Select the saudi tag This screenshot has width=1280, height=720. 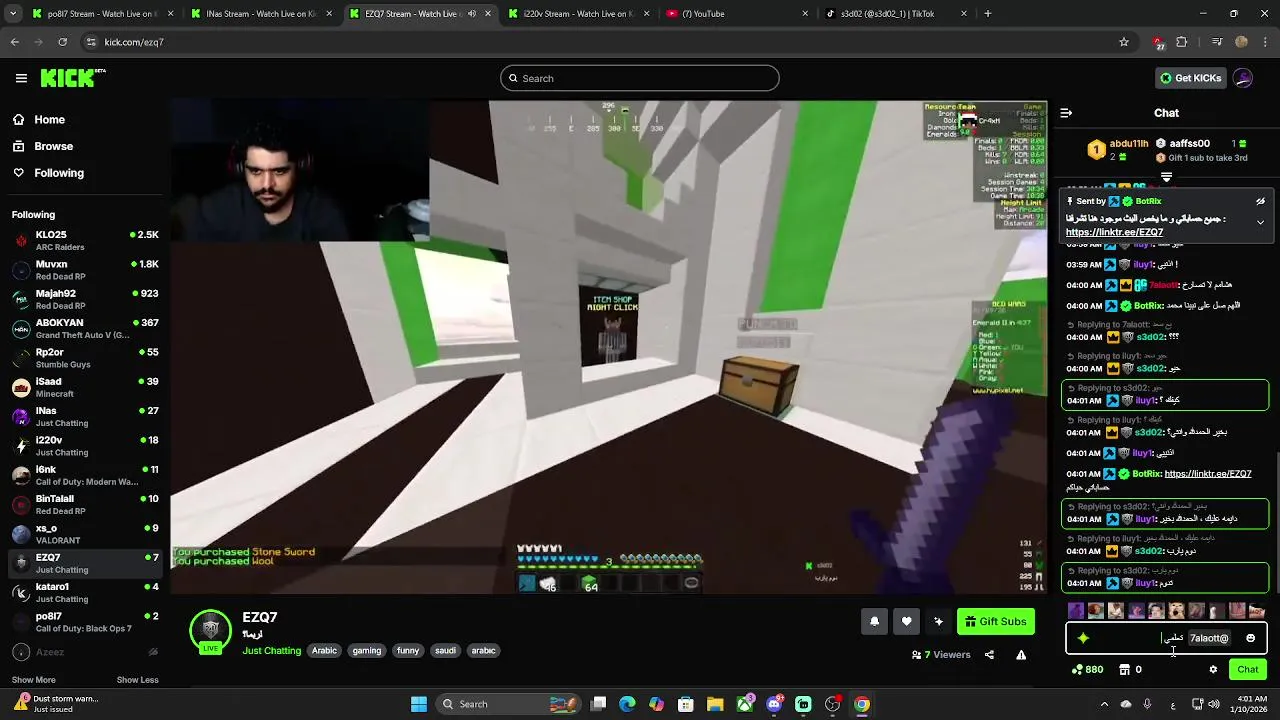tap(445, 650)
